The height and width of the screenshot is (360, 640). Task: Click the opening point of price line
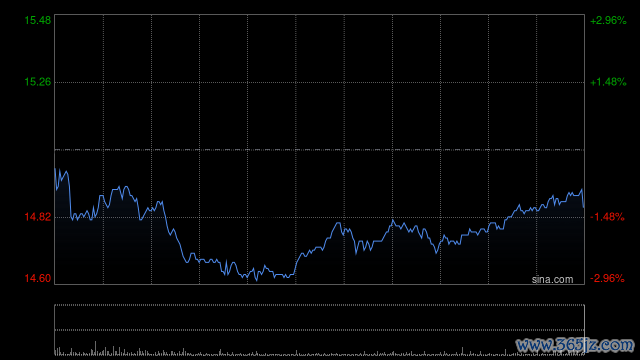coord(55,168)
